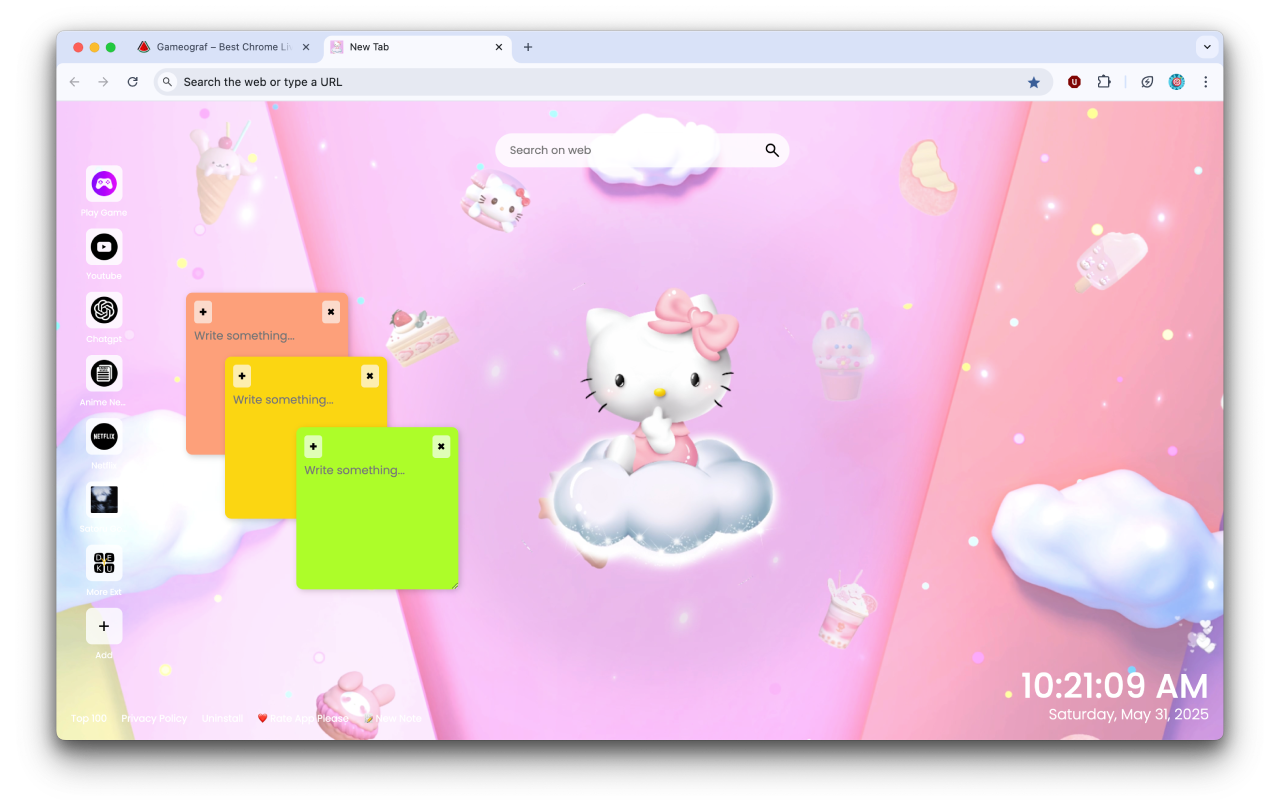Go forward to next page
The width and height of the screenshot is (1280, 800).
(103, 82)
